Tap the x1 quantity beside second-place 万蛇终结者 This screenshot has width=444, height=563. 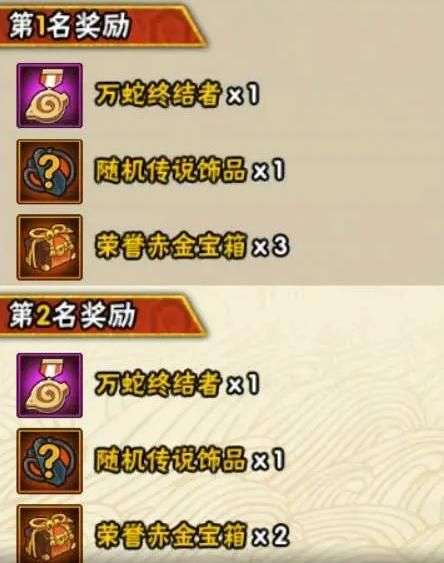244,384
